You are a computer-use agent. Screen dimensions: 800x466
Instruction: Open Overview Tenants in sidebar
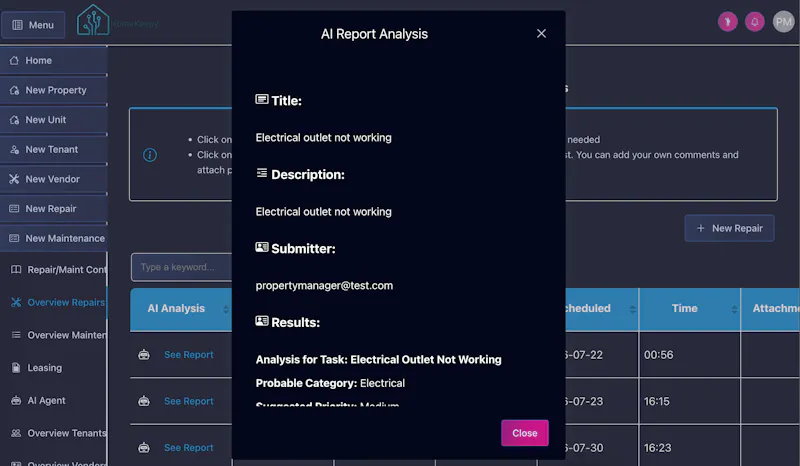[x=54, y=433]
